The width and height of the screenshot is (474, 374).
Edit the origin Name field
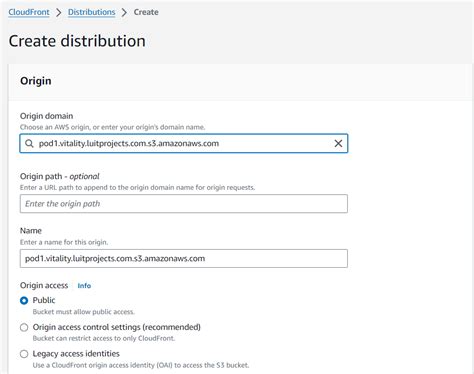point(184,258)
